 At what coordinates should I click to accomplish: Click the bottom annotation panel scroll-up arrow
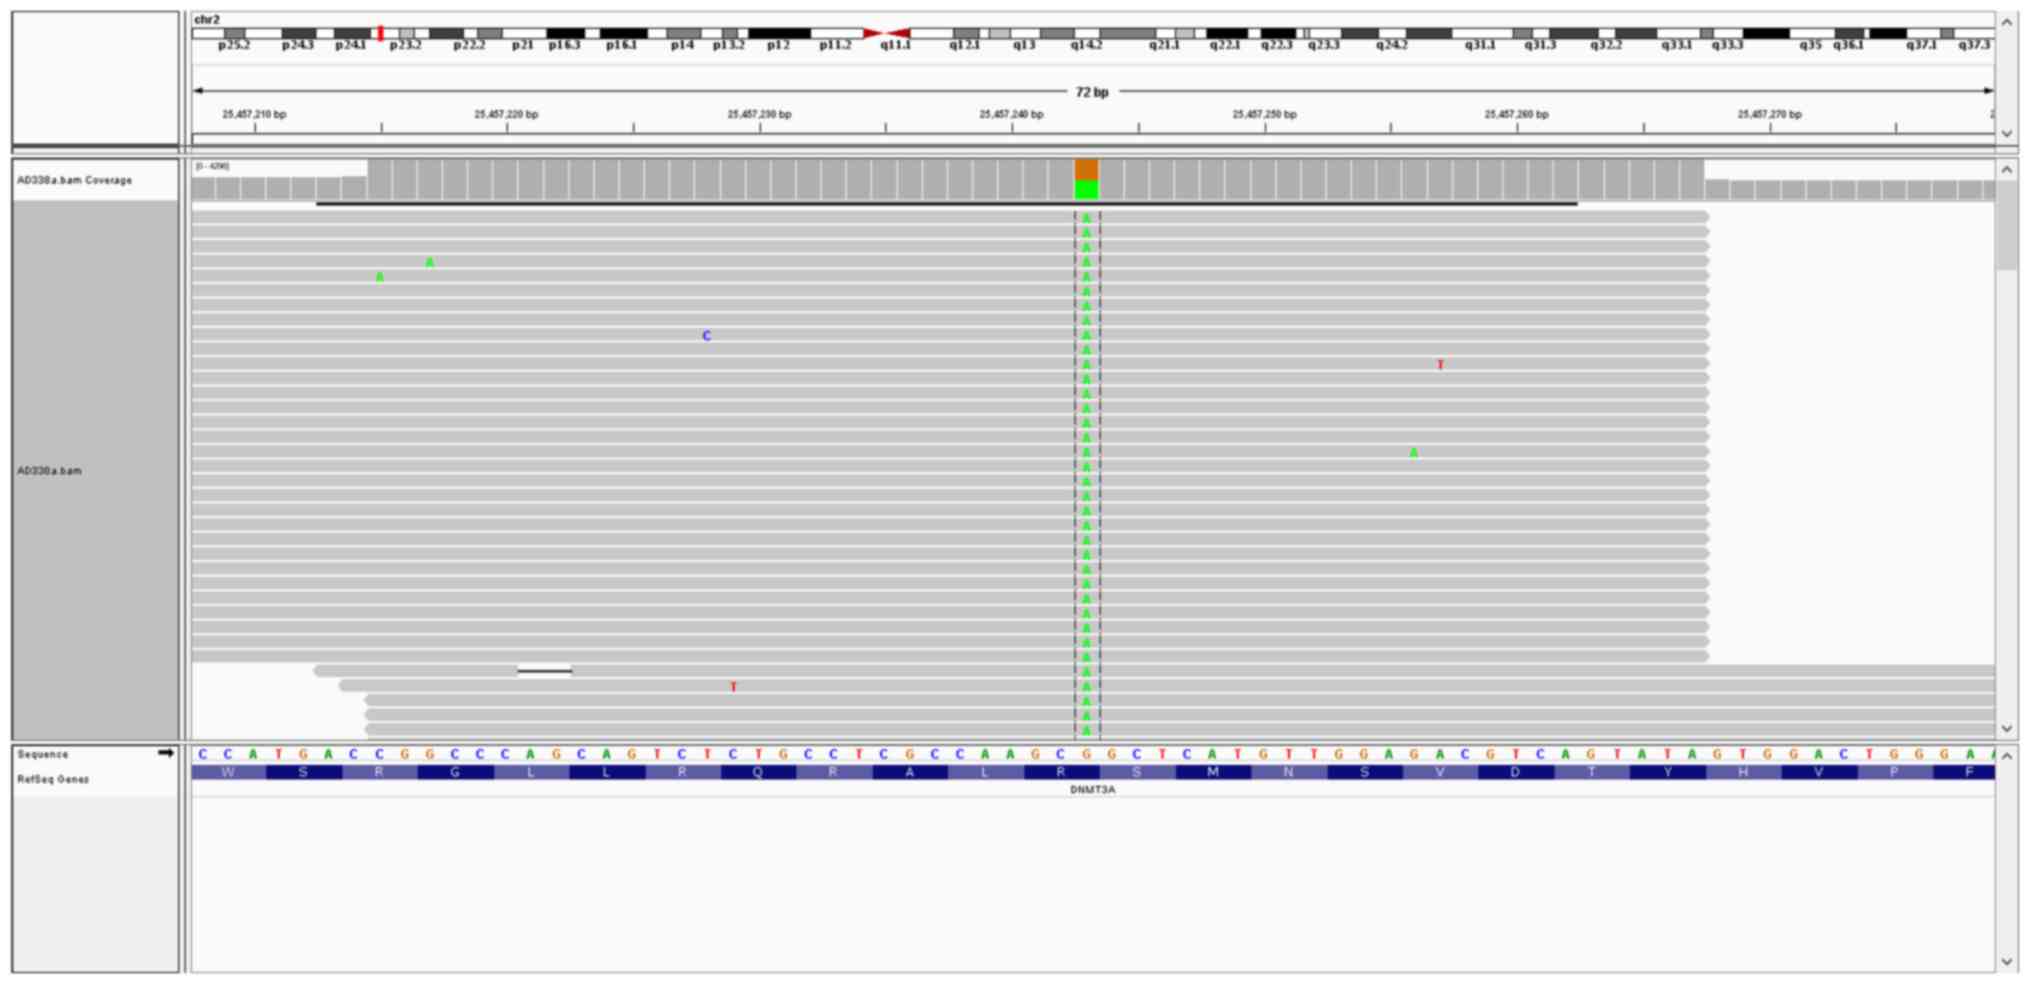[x=2006, y=757]
